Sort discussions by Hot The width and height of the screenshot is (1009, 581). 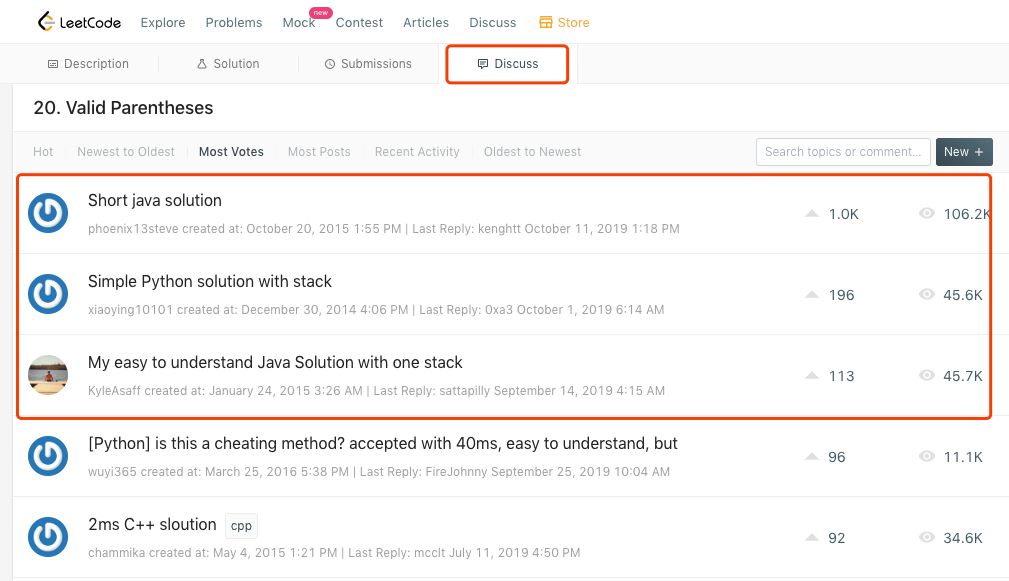coord(43,152)
